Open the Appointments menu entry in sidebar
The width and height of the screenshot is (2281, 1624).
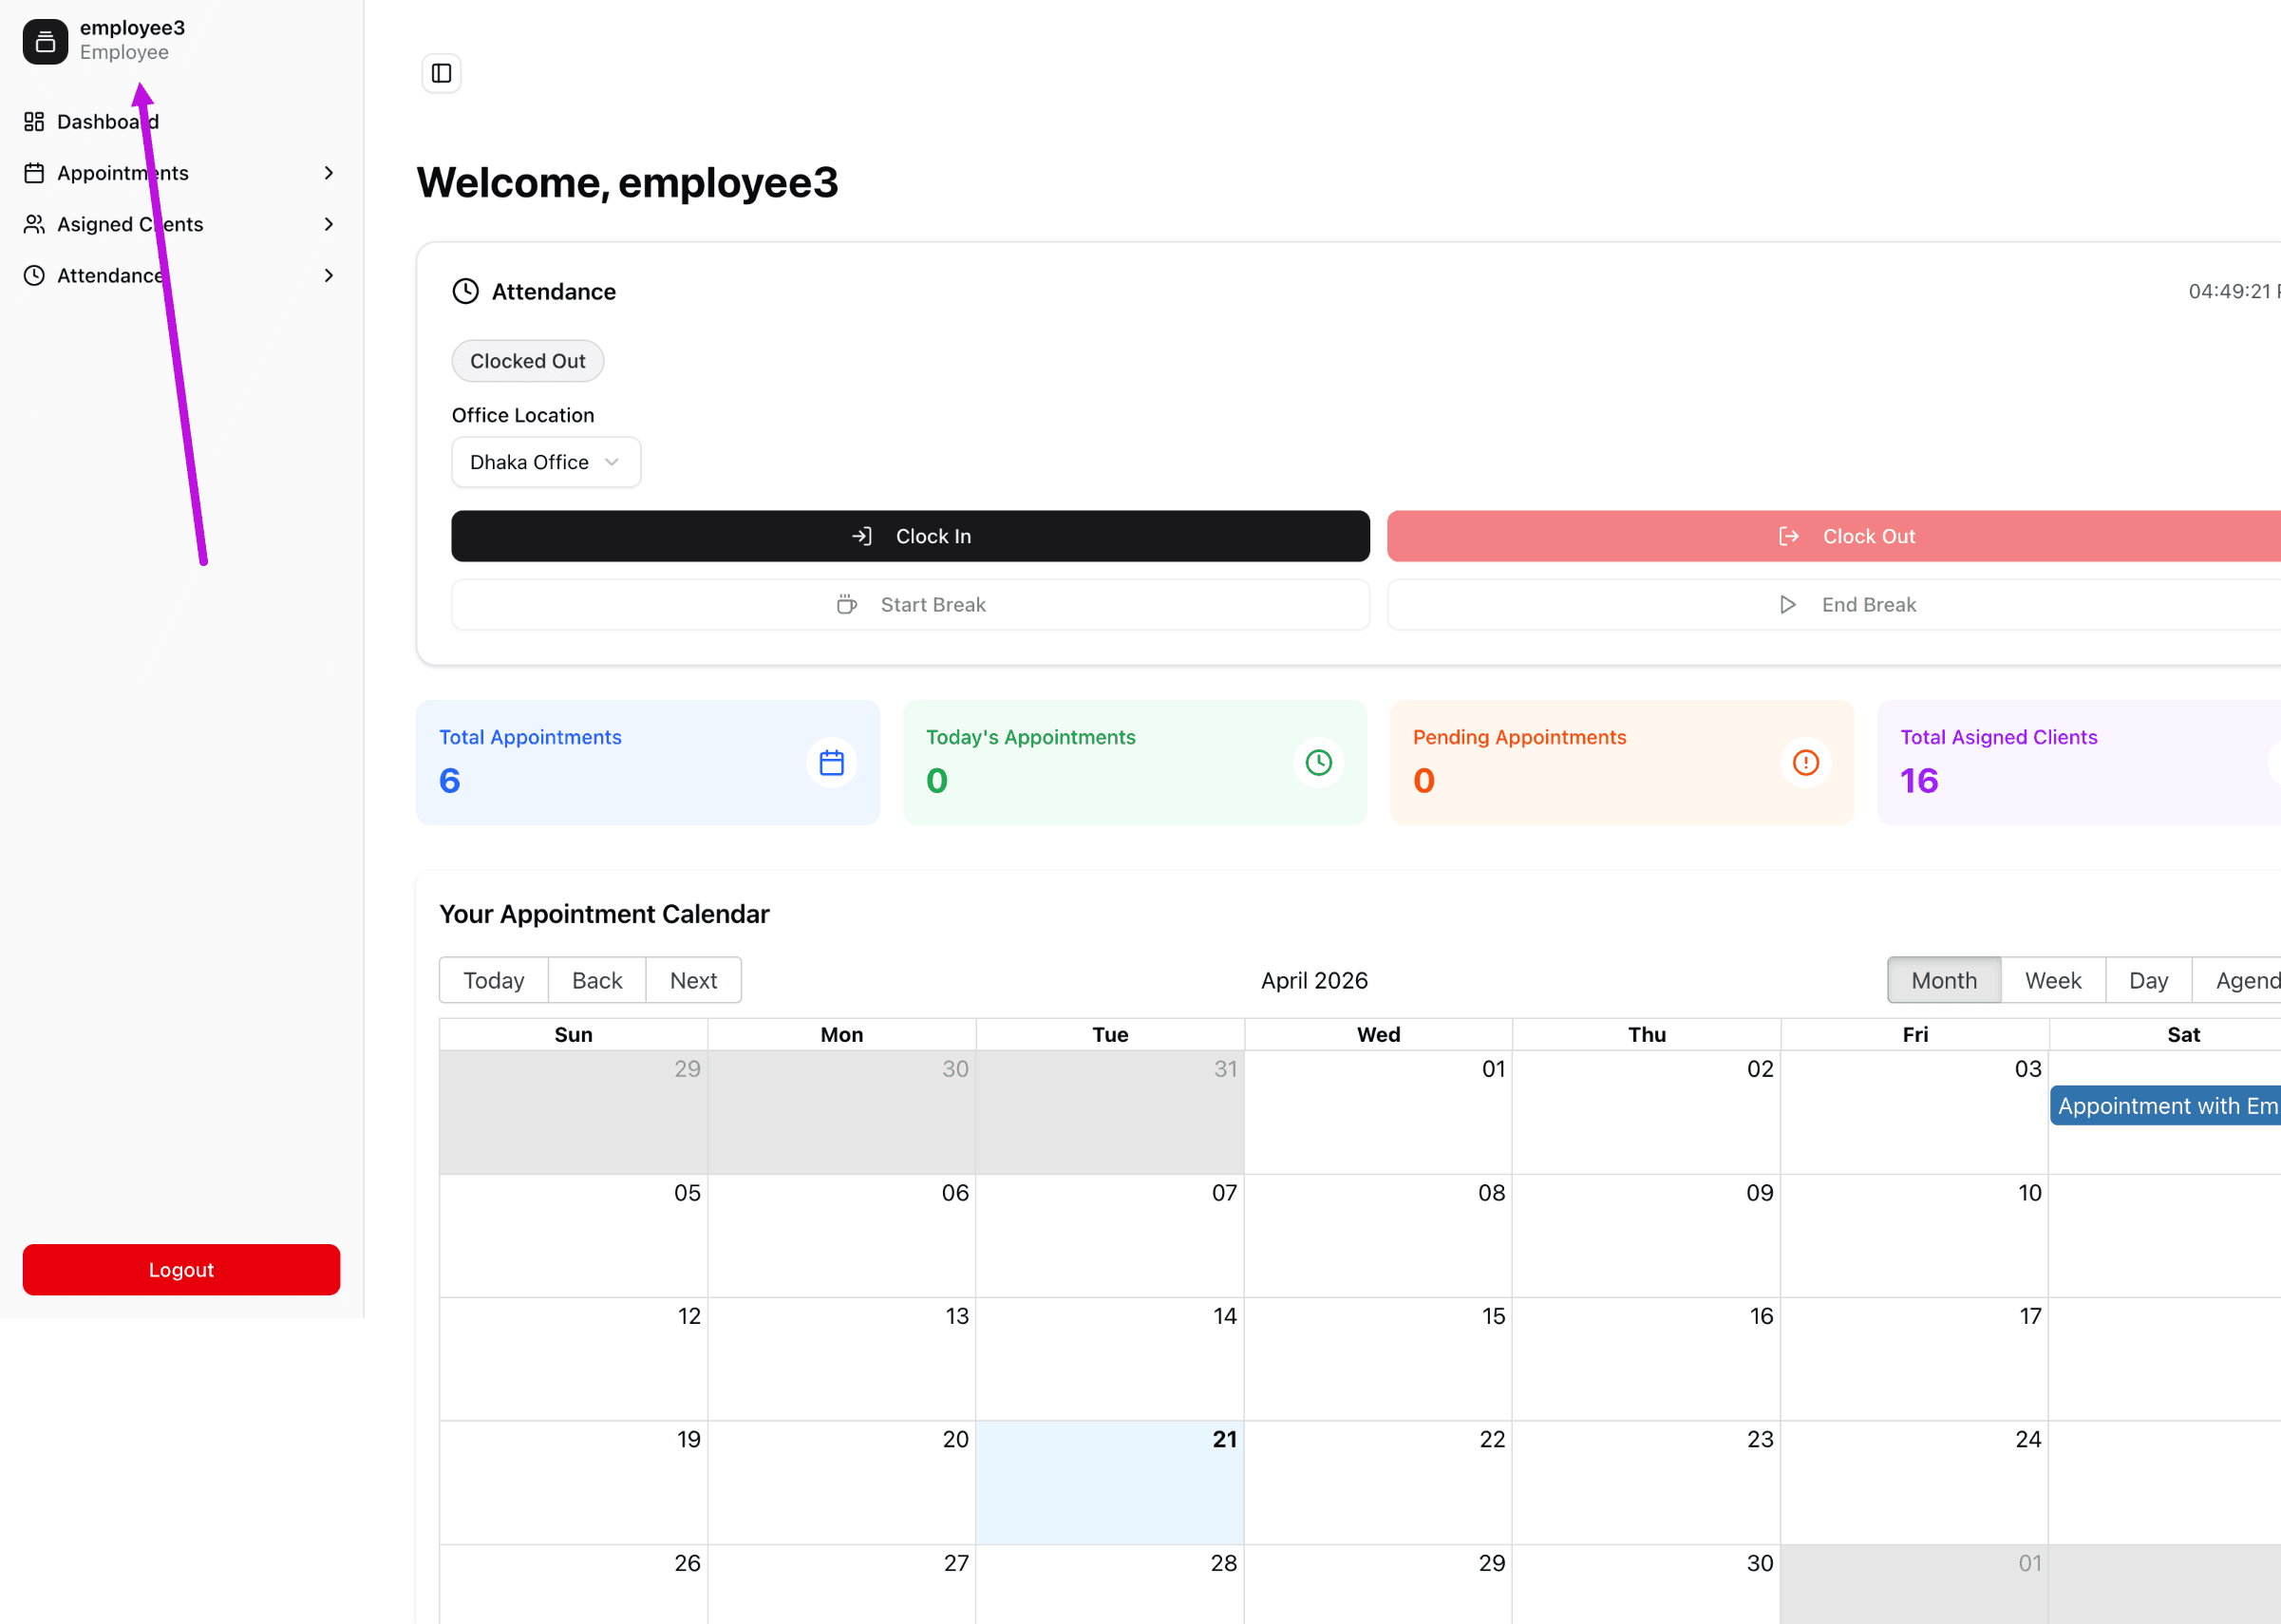pyautogui.click(x=123, y=173)
